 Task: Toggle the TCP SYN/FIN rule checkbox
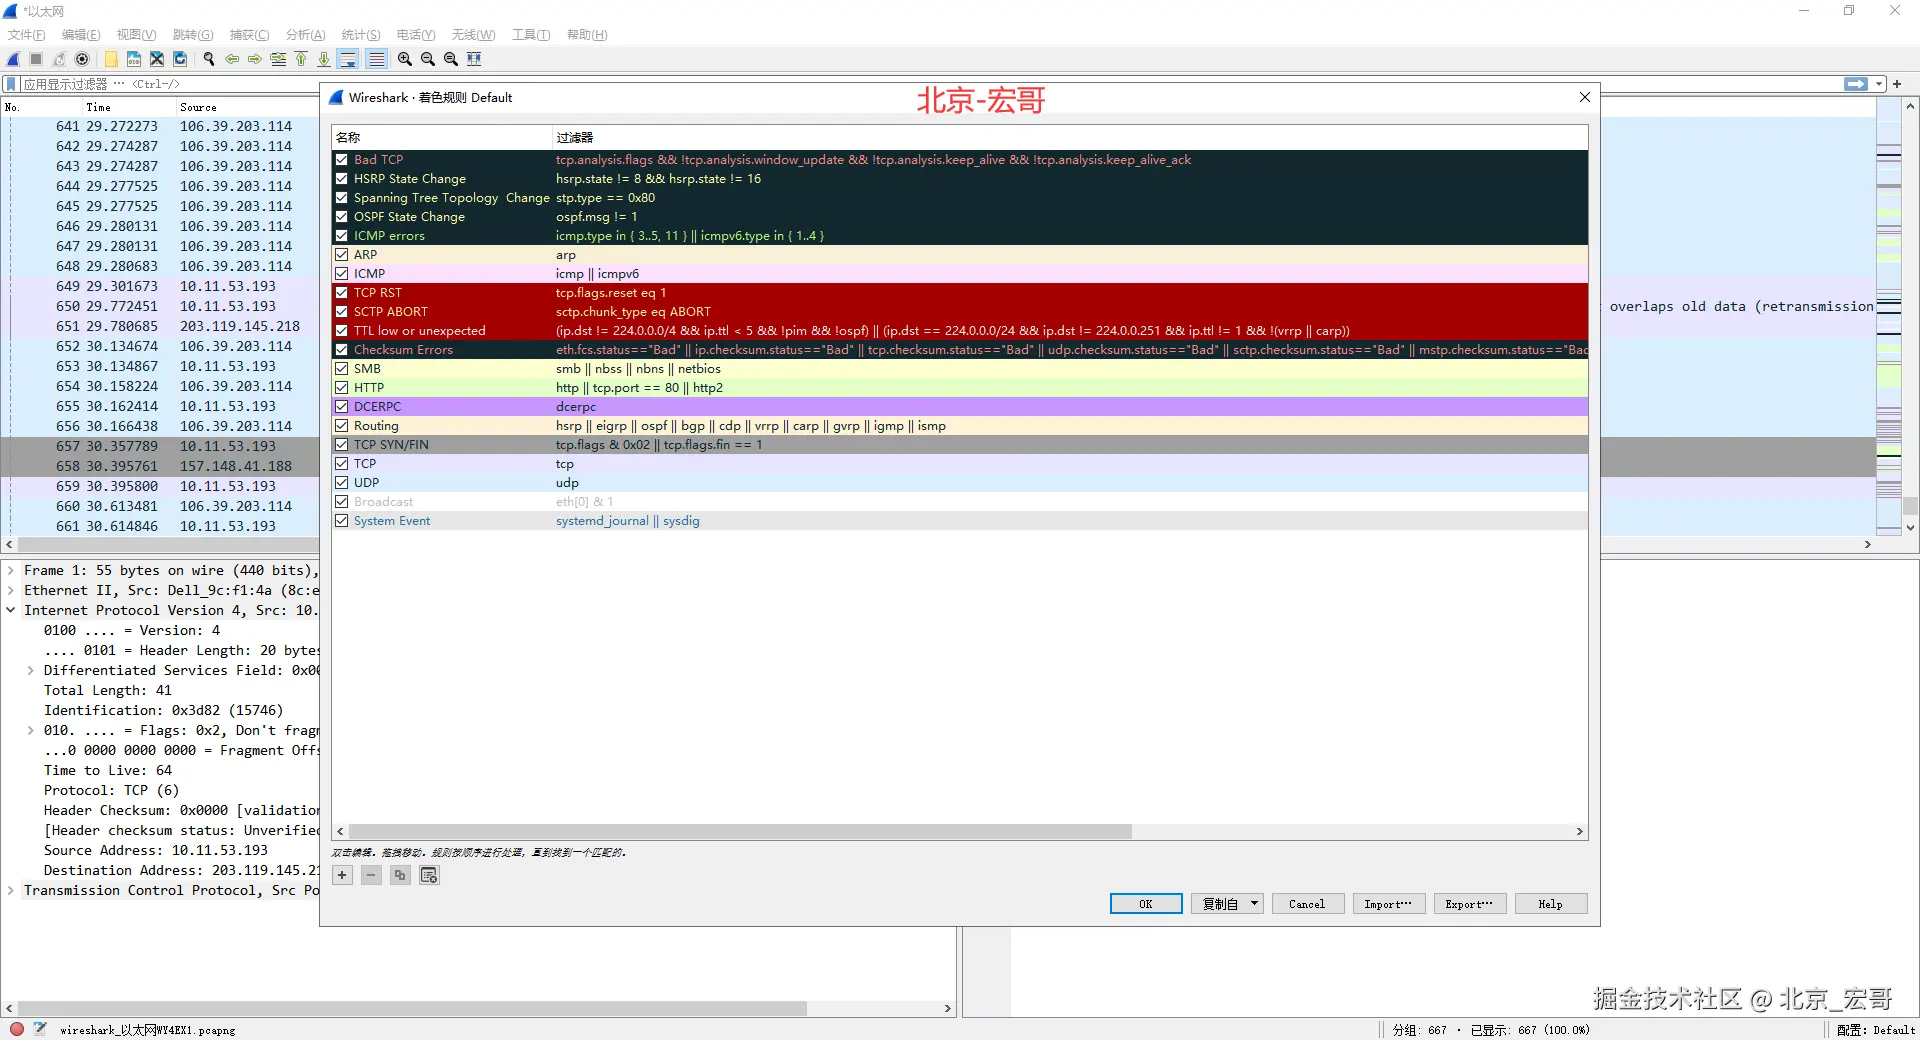click(342, 445)
